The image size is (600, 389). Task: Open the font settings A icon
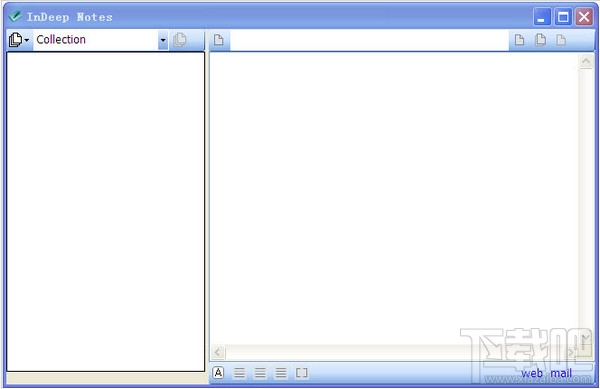click(x=218, y=373)
